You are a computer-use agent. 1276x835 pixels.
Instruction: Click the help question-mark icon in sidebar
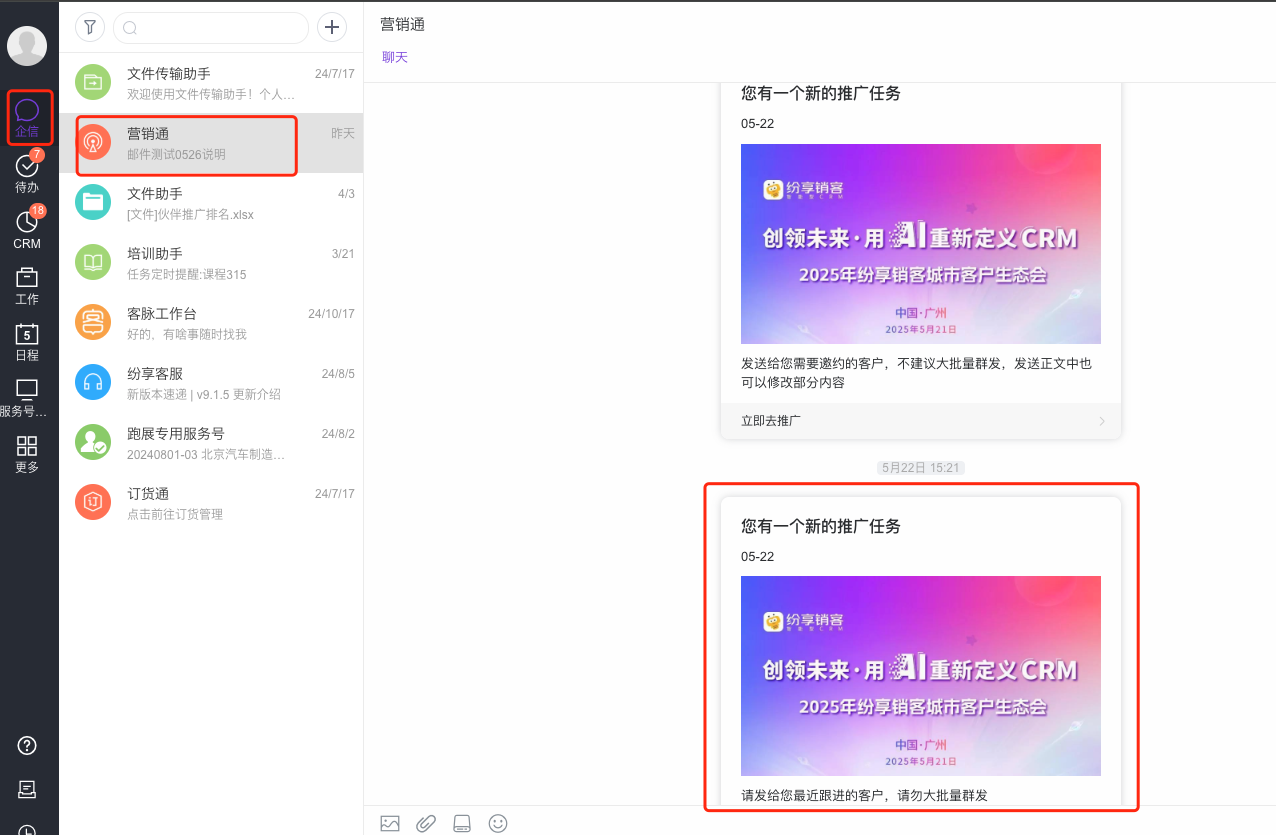(27, 745)
